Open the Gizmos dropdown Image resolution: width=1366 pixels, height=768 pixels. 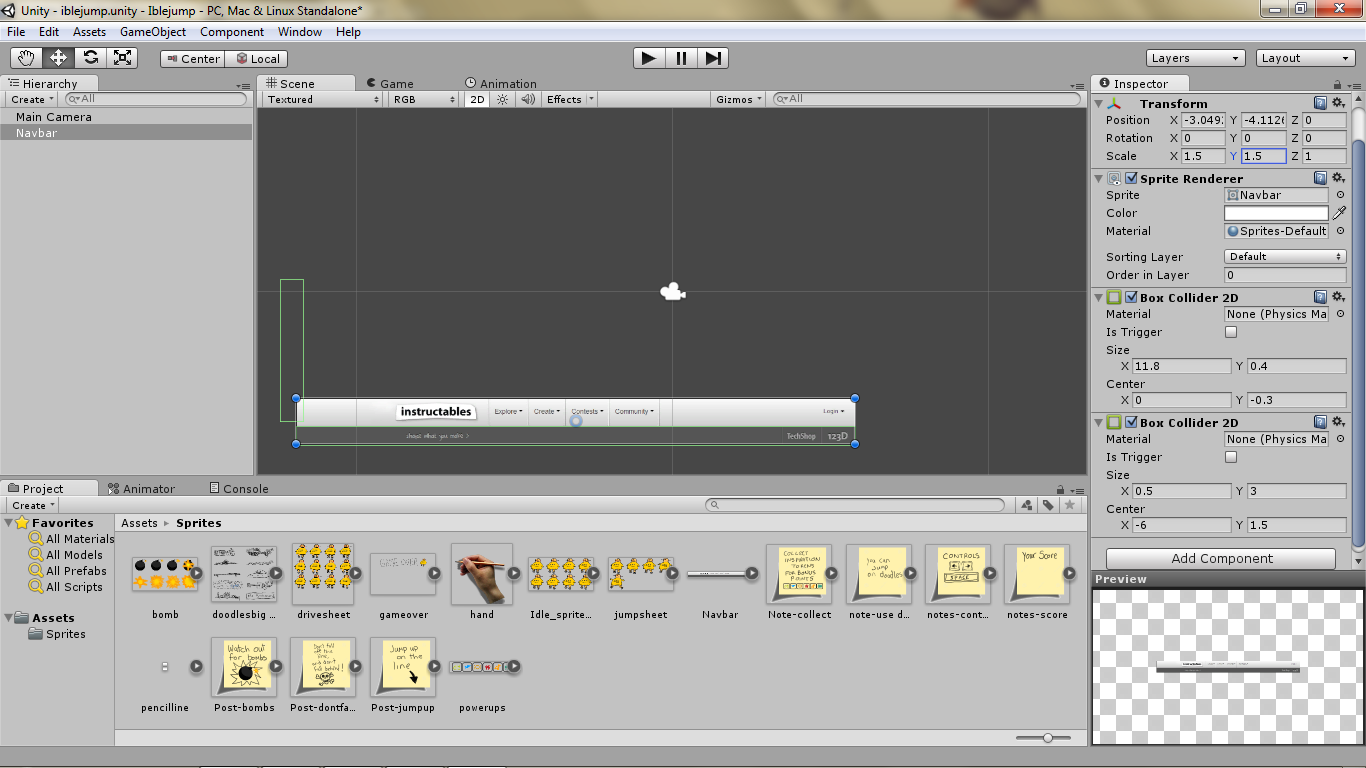737,99
